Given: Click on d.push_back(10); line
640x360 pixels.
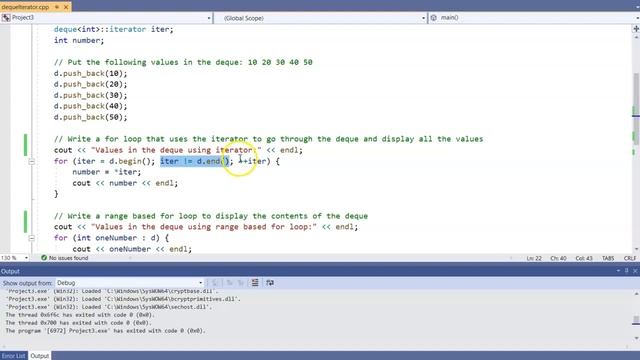Looking at the screenshot, I should click(91, 73).
